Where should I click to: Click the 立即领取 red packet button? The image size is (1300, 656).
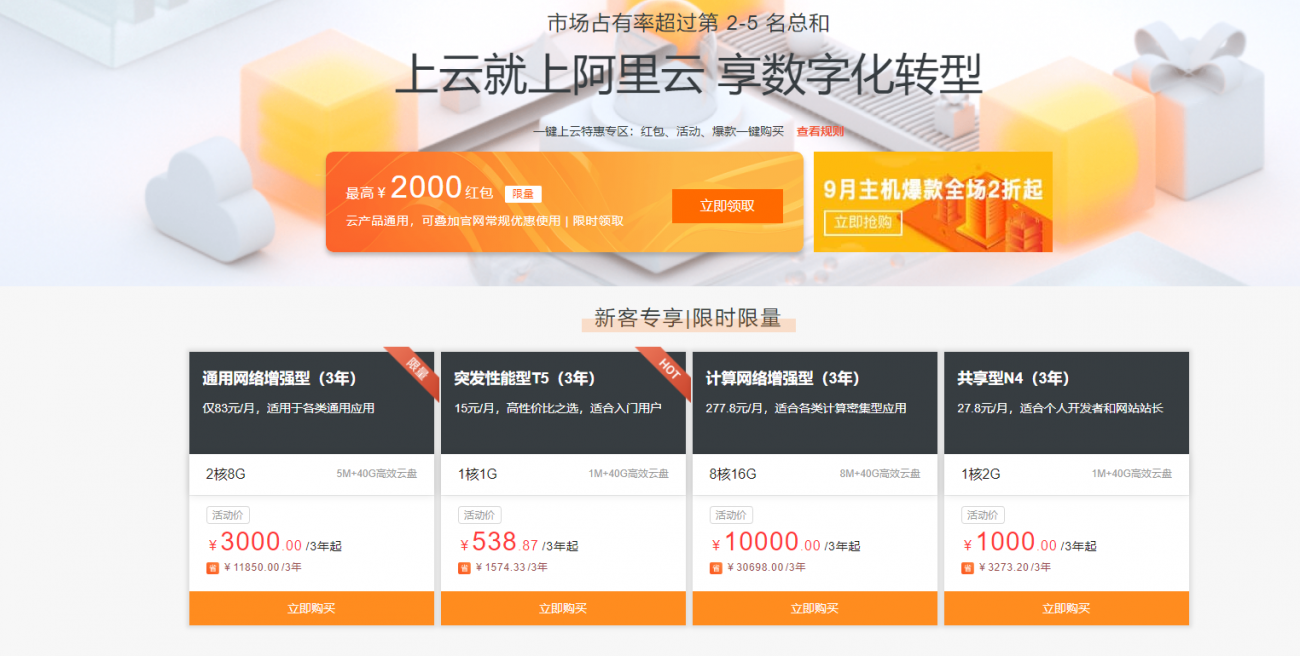[x=727, y=206]
